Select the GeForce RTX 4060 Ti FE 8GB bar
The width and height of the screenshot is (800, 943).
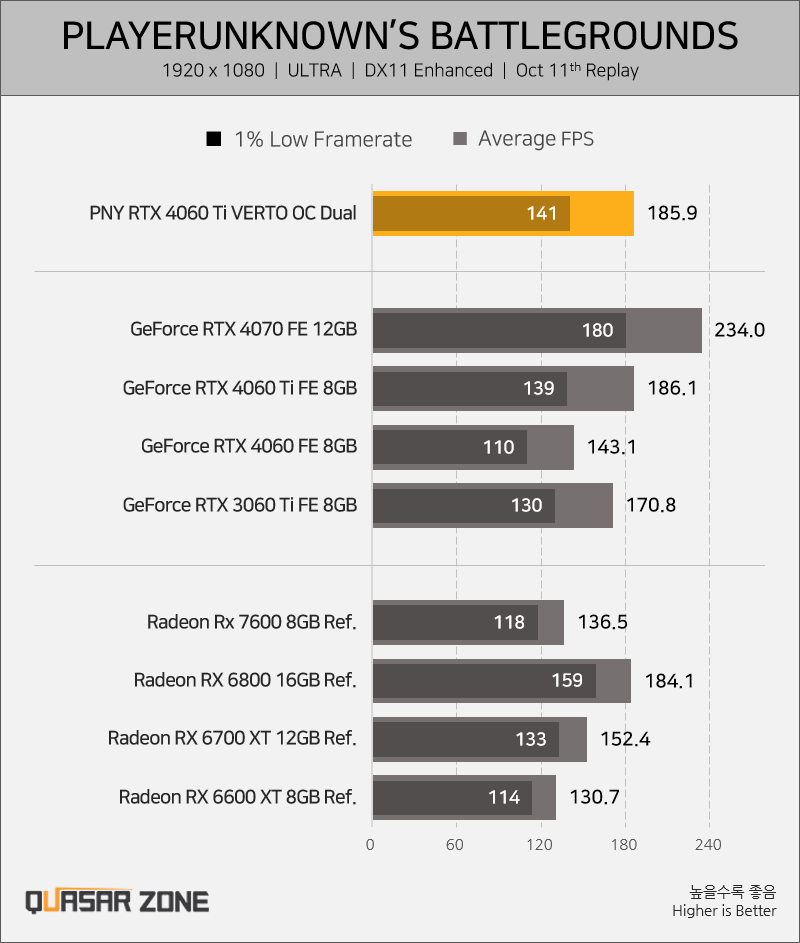click(x=503, y=389)
